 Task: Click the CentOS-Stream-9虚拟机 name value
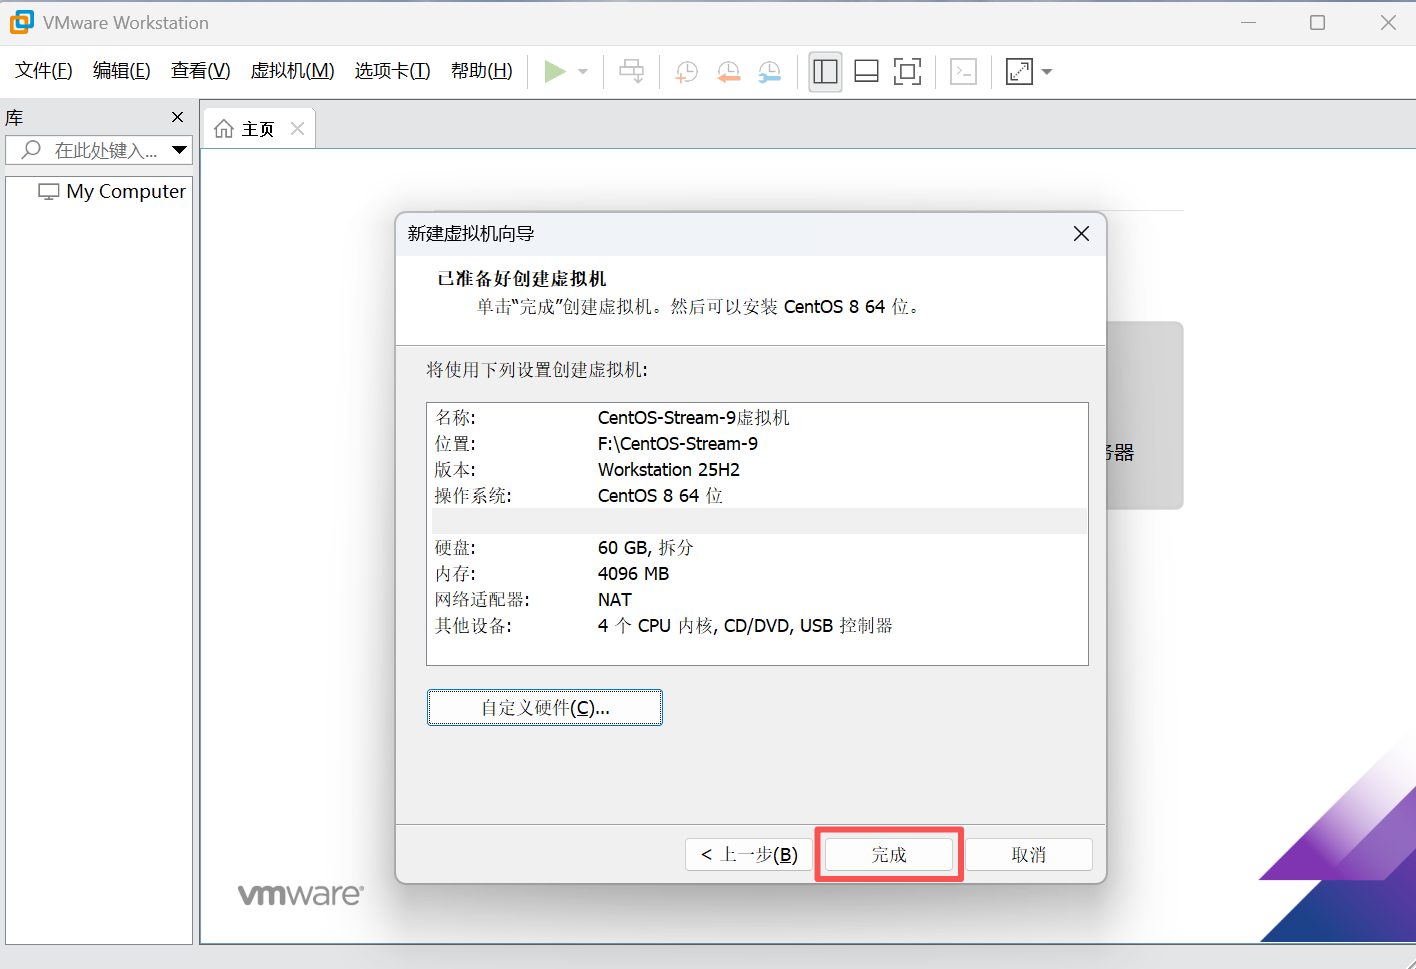(693, 417)
